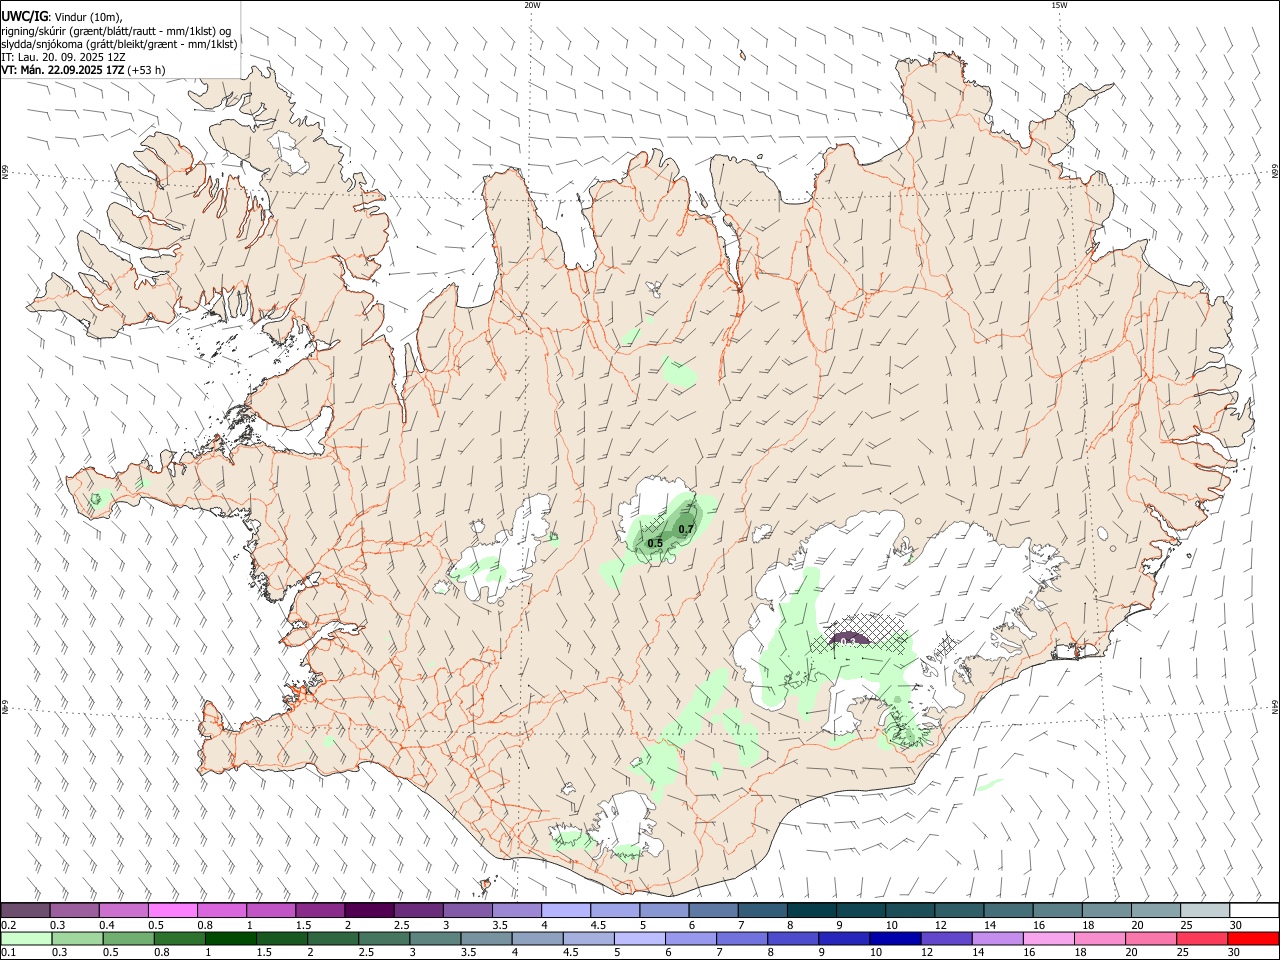Viewport: 1280px width, 960px height.
Task: Click the '0.2' label in the snow legend row
Action: pyautogui.click(x=8, y=924)
